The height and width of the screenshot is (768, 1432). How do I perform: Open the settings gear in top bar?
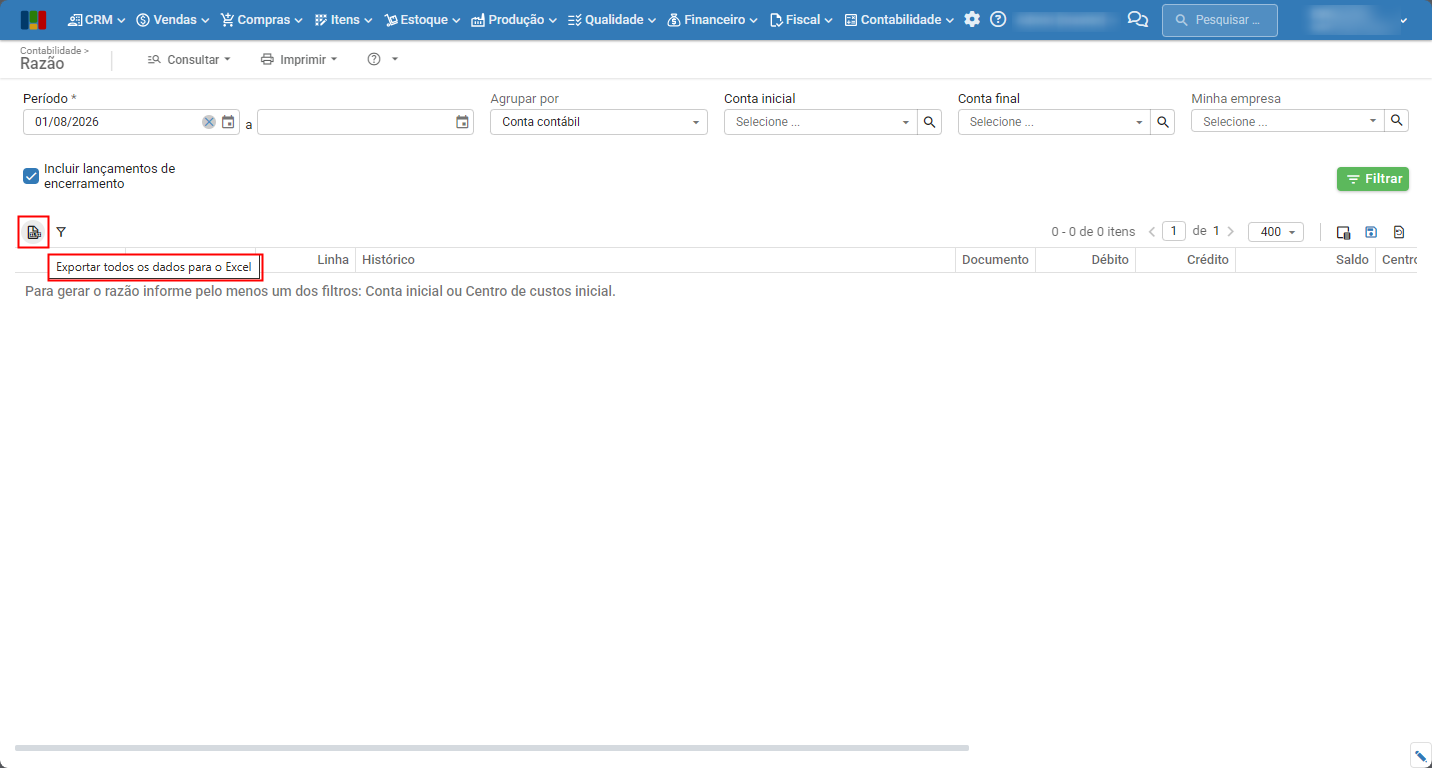(972, 19)
